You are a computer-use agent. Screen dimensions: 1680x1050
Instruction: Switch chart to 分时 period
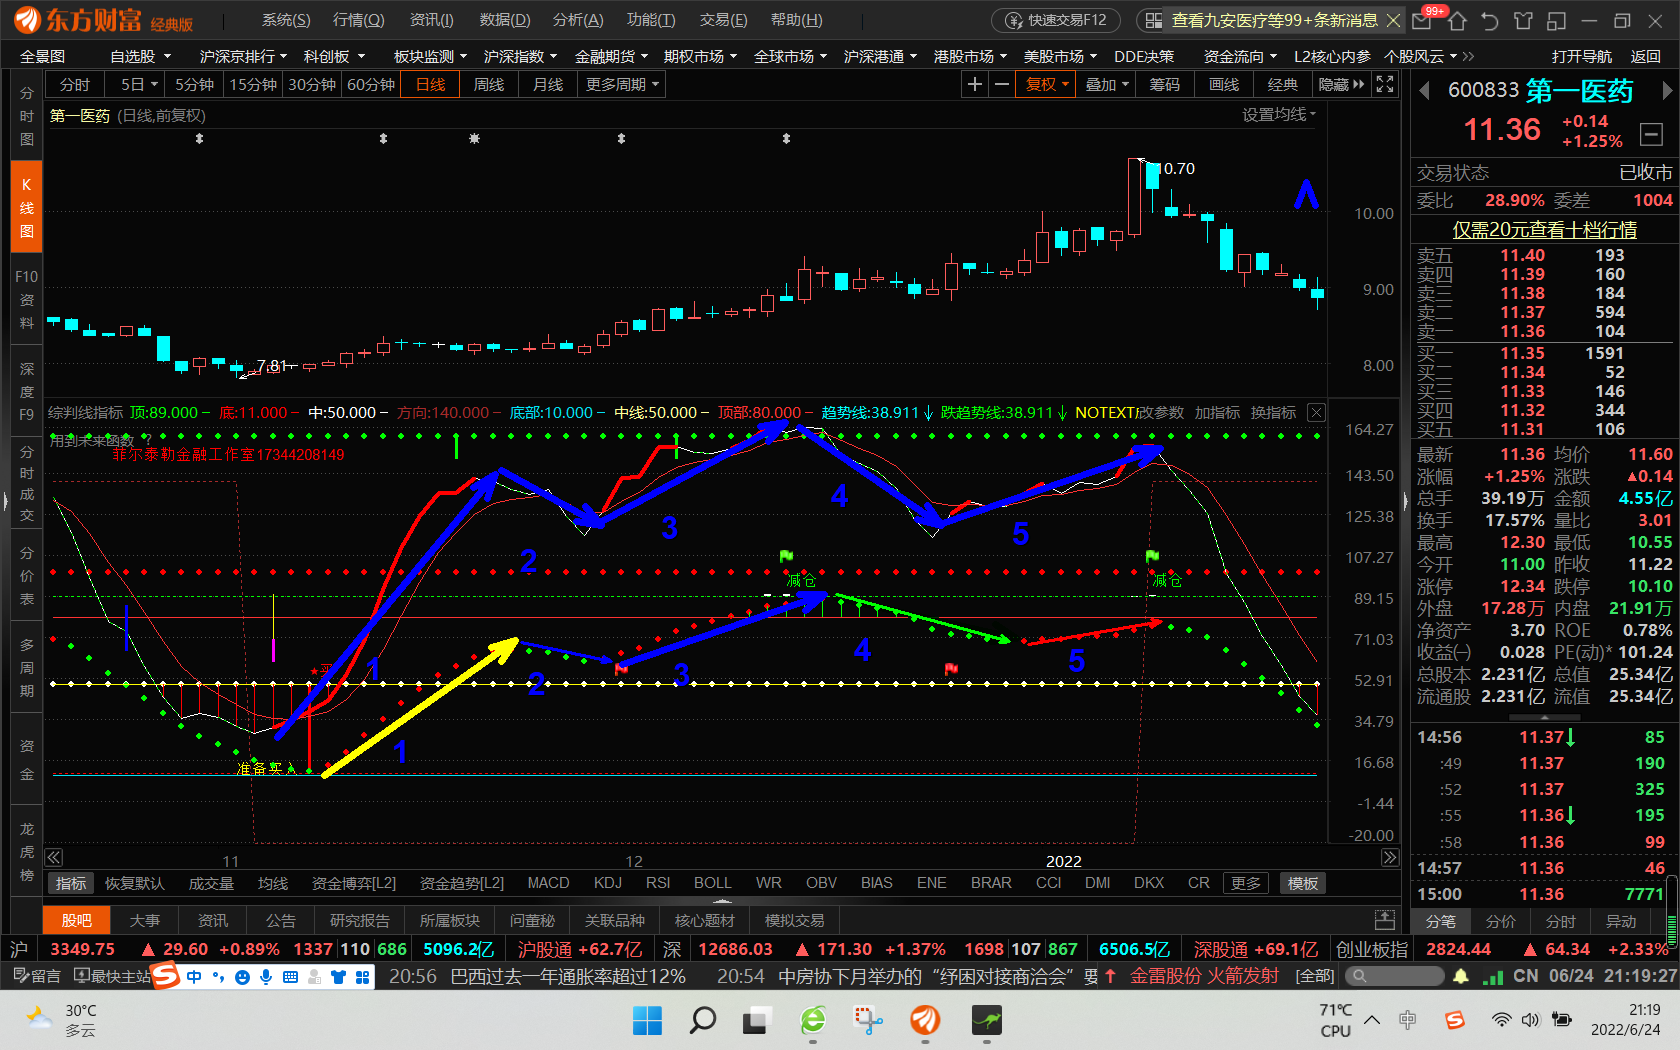(75, 85)
